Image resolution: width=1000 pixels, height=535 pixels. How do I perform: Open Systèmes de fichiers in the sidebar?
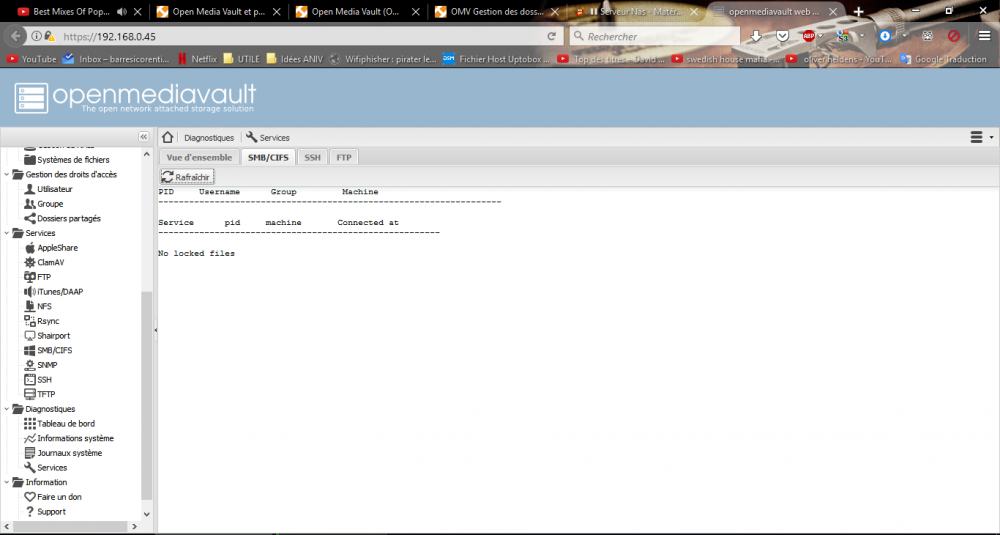66,159
